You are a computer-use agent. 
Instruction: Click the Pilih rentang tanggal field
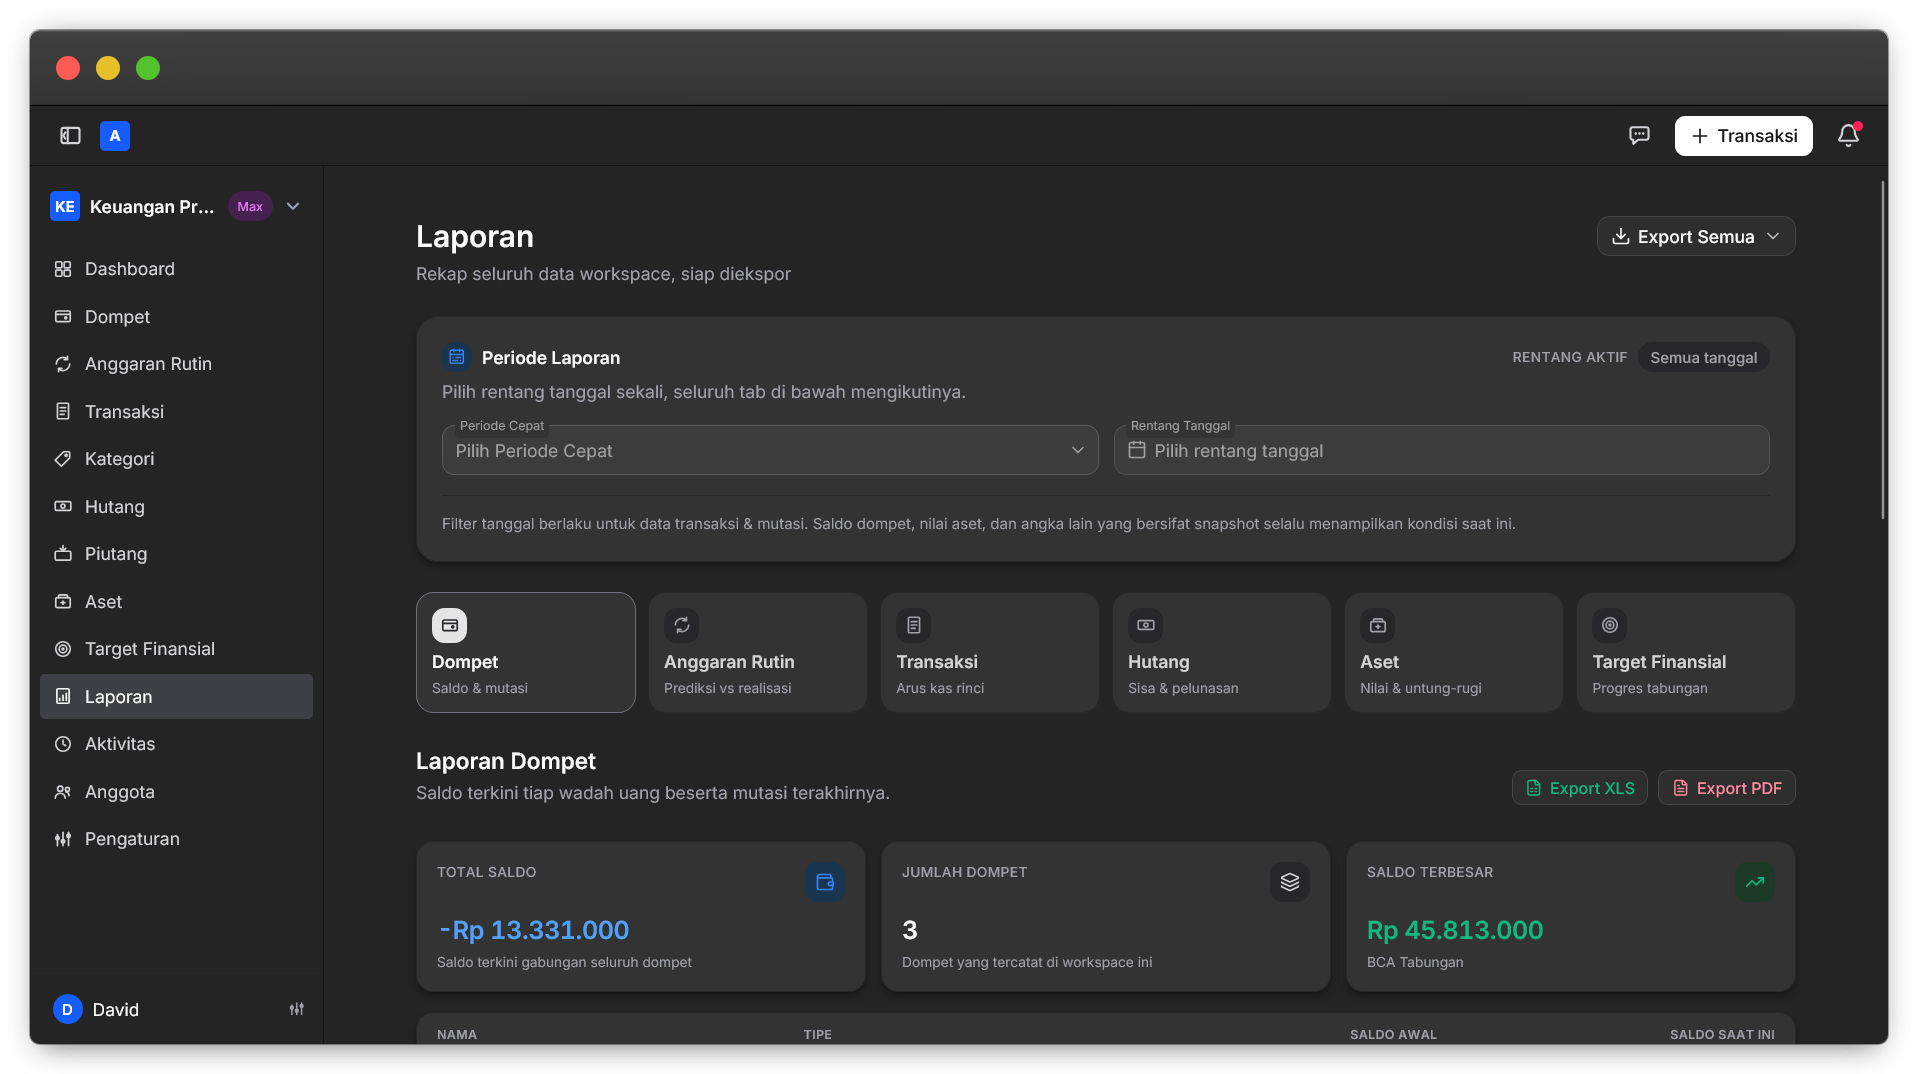coord(1442,451)
